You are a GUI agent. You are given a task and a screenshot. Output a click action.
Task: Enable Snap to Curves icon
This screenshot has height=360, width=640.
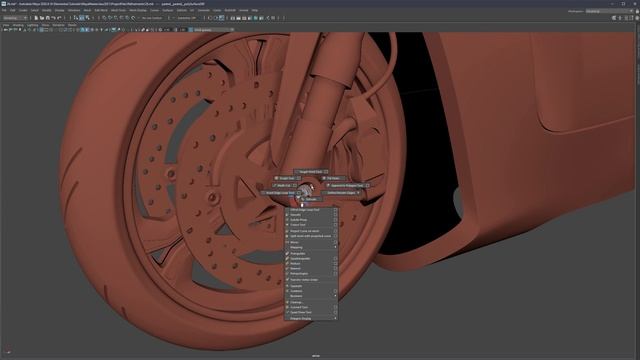tap(110, 18)
